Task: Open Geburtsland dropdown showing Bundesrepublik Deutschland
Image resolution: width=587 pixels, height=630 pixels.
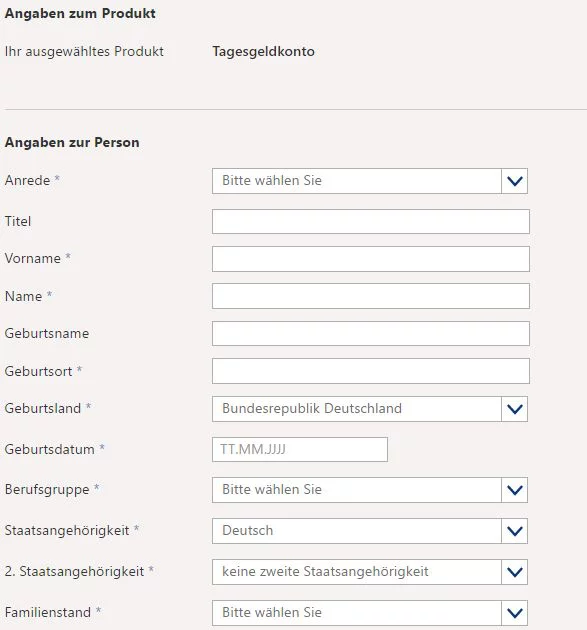Action: pyautogui.click(x=370, y=409)
